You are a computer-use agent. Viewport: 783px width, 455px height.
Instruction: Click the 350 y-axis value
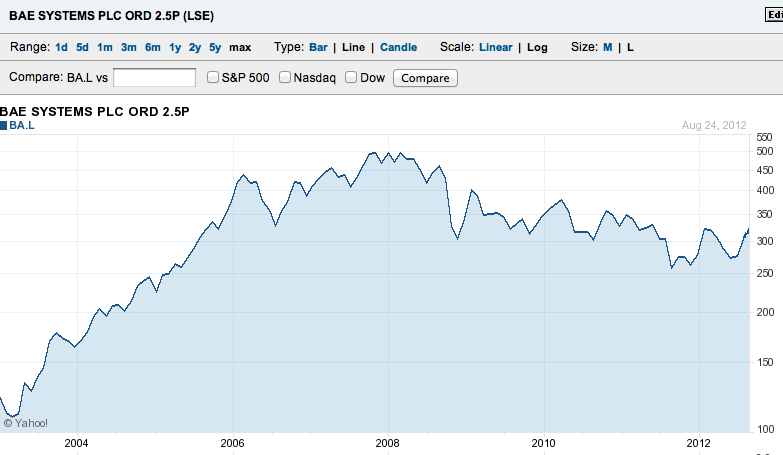[x=765, y=214]
